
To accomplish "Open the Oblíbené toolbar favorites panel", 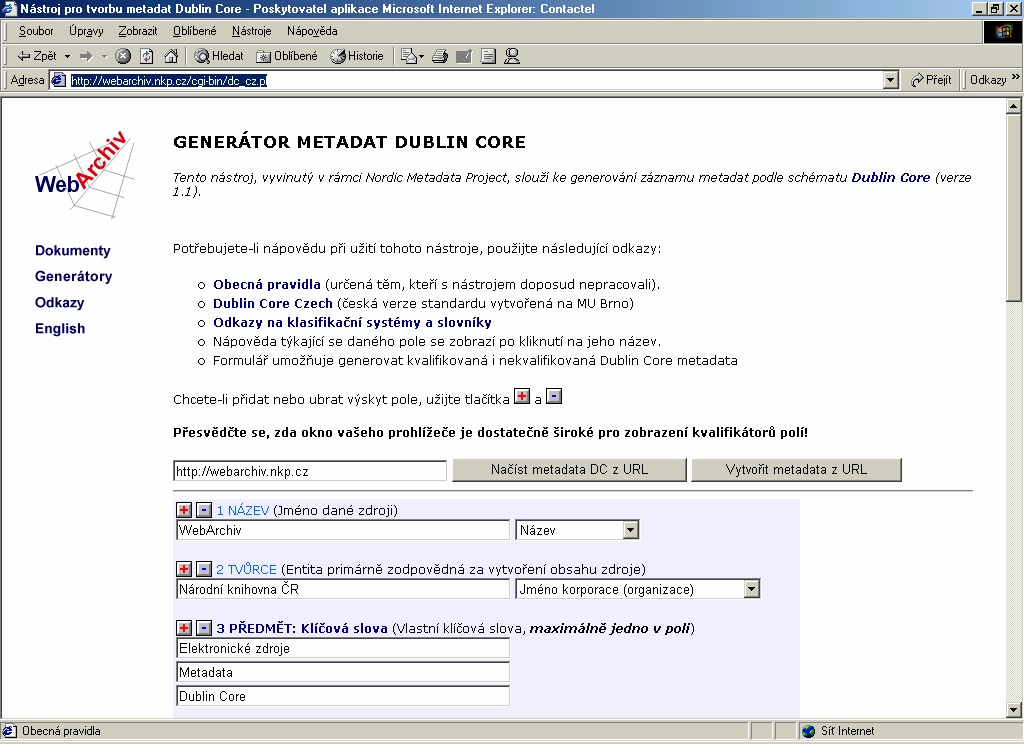I will pos(287,56).
